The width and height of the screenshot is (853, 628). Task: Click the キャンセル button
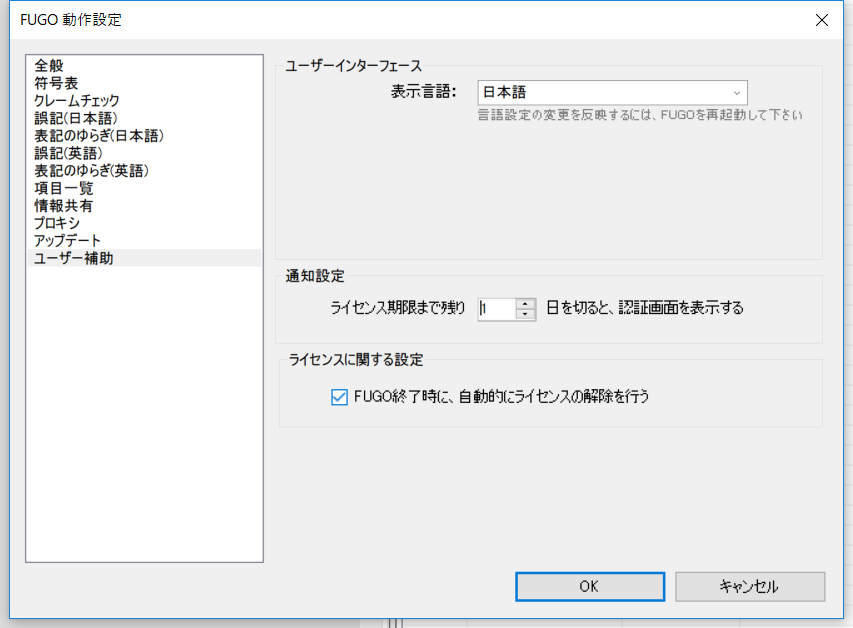click(750, 586)
